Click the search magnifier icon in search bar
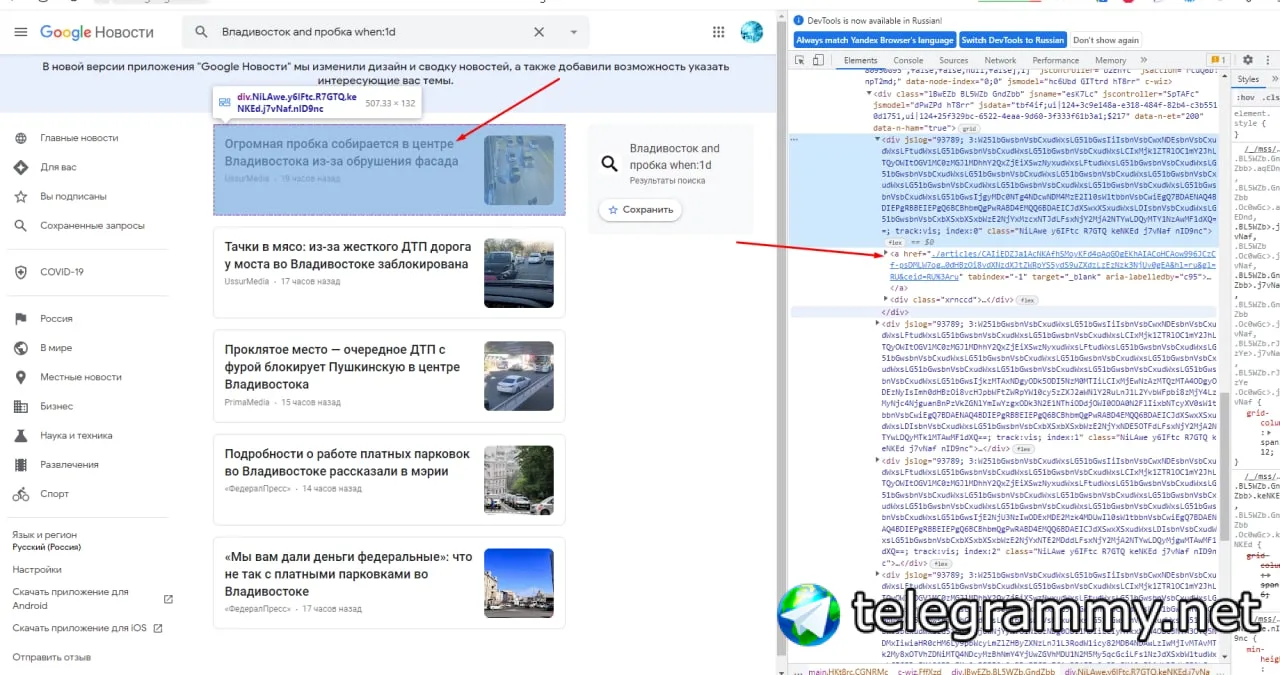This screenshot has width=1280, height=675. coord(201,32)
